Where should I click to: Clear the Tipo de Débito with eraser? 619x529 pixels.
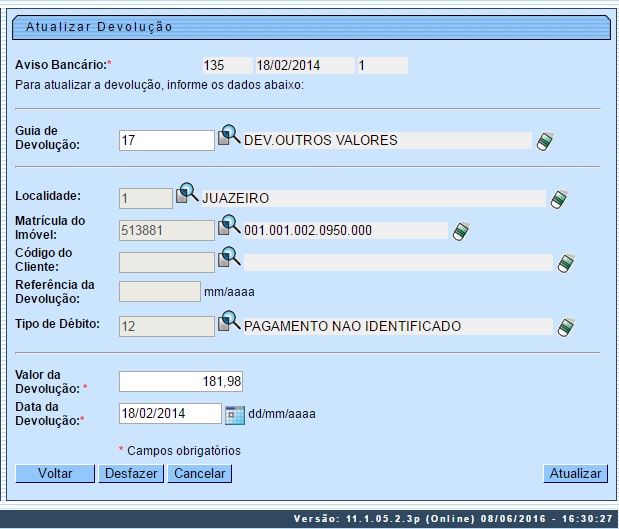point(566,327)
